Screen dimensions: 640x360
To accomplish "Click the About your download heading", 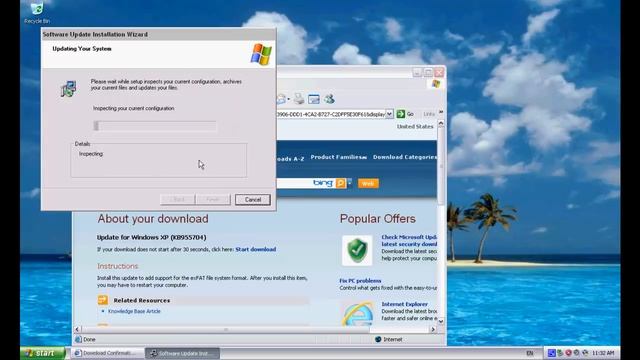I will pyautogui.click(x=153, y=219).
